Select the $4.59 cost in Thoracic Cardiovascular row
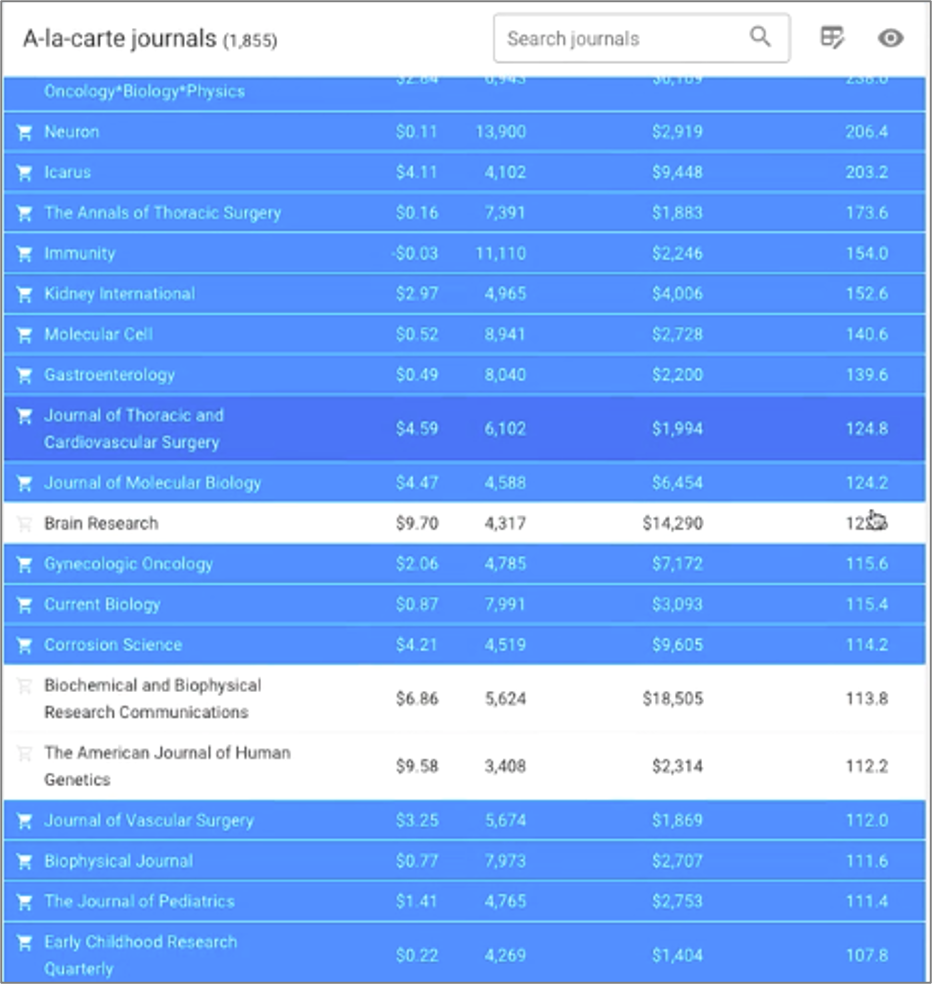Viewport: 932px width, 984px height. tap(417, 429)
